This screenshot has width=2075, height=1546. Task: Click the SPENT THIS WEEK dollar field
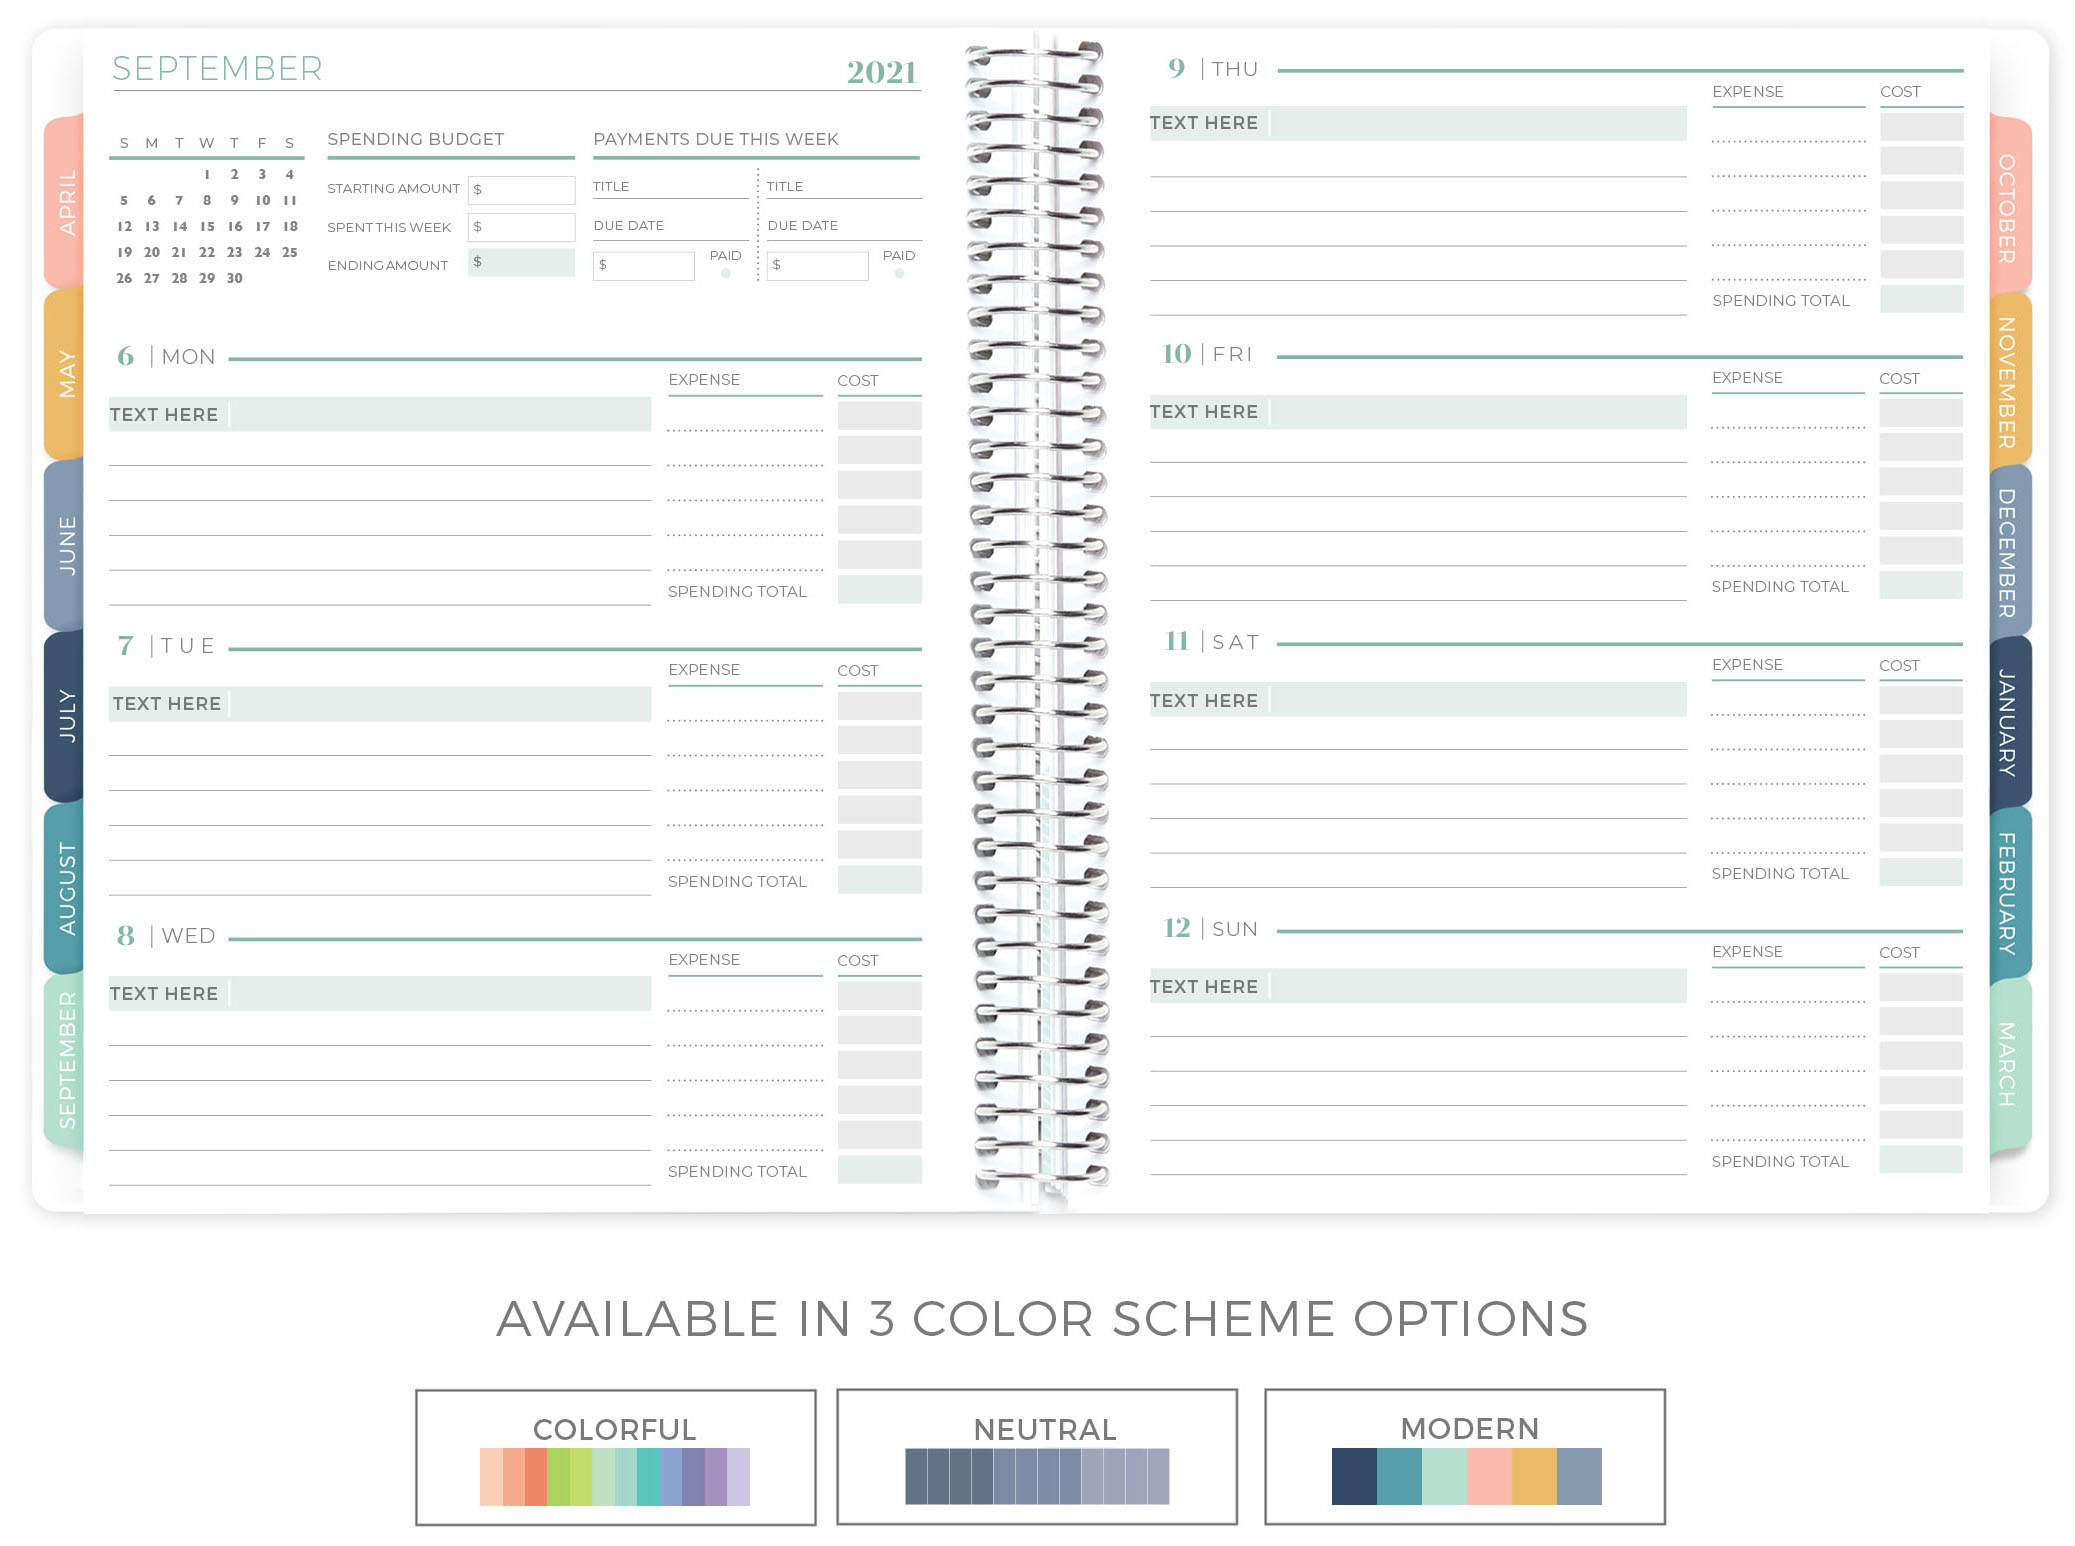coord(523,227)
